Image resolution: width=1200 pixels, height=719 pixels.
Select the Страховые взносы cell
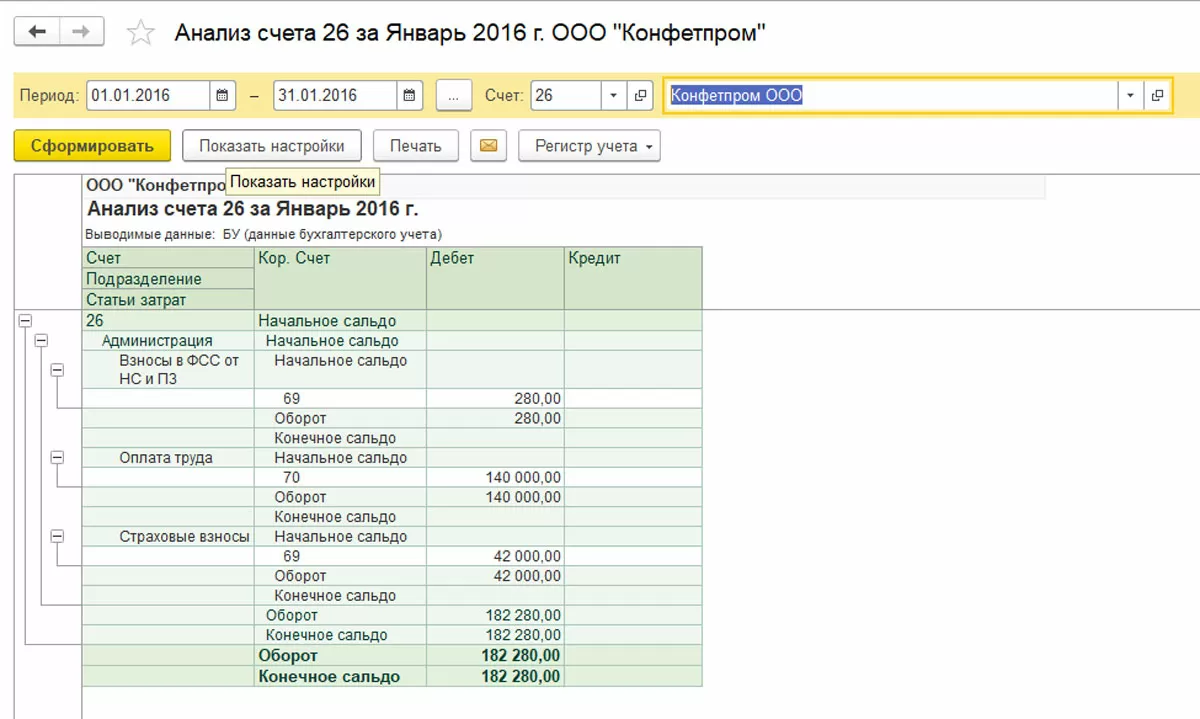click(168, 537)
